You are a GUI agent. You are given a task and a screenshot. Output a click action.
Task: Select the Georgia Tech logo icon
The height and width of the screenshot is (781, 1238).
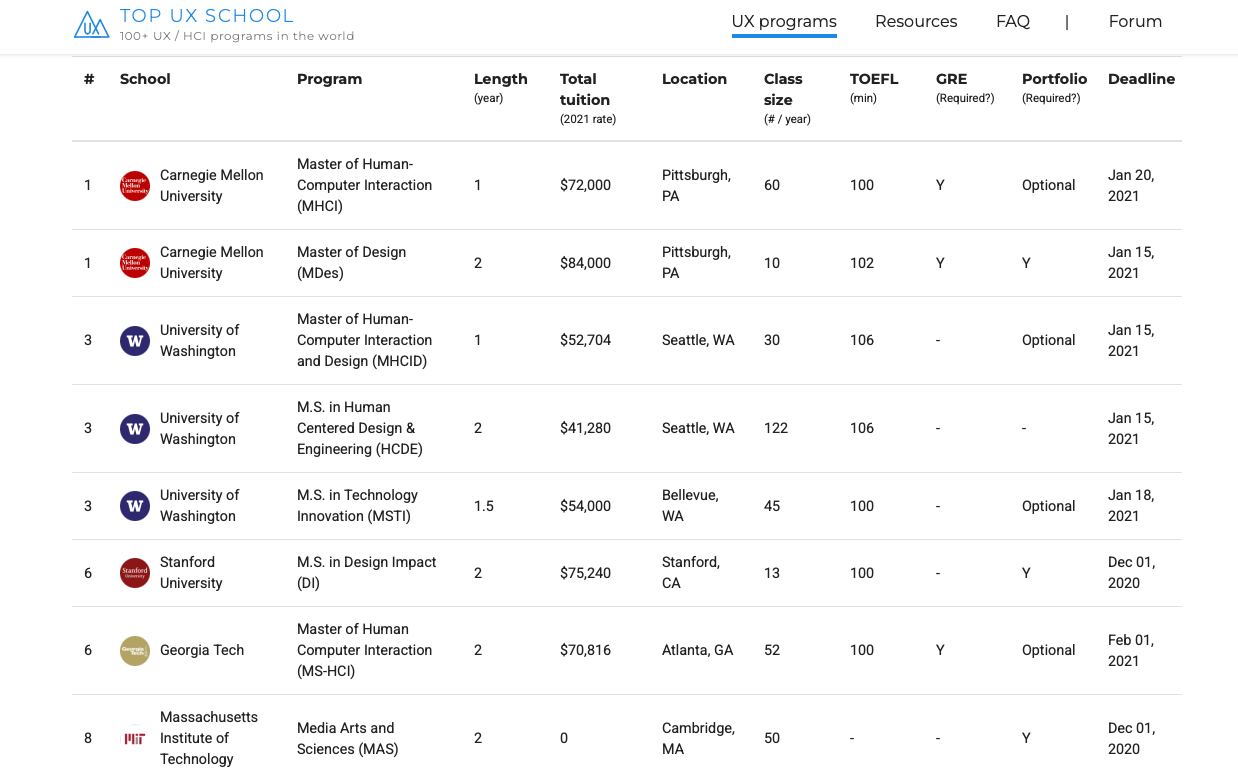134,650
